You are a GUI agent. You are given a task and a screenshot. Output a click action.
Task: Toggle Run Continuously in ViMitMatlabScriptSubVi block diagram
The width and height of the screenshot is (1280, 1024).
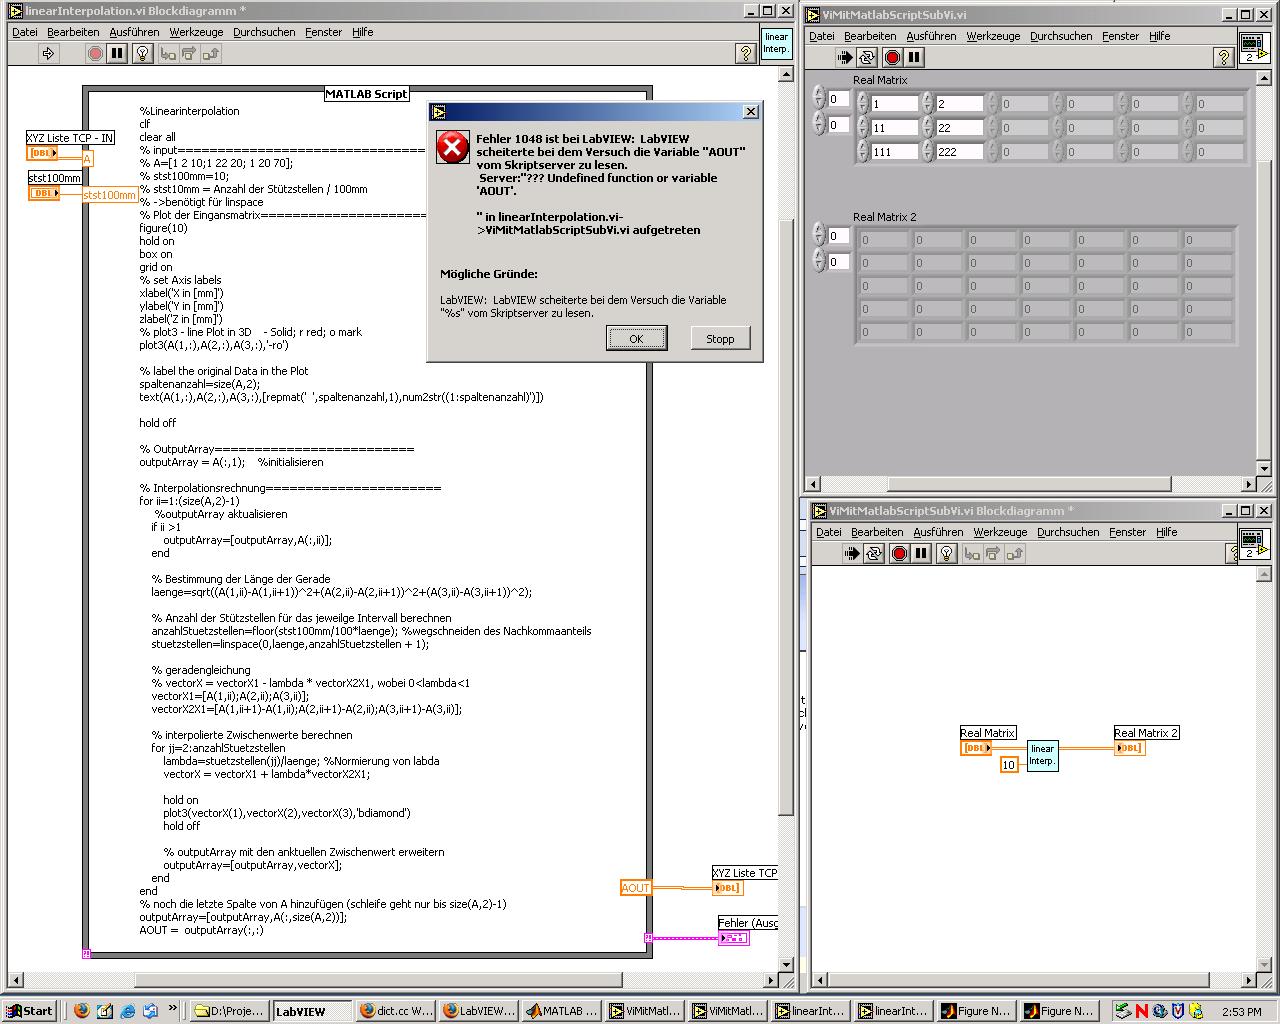point(874,553)
